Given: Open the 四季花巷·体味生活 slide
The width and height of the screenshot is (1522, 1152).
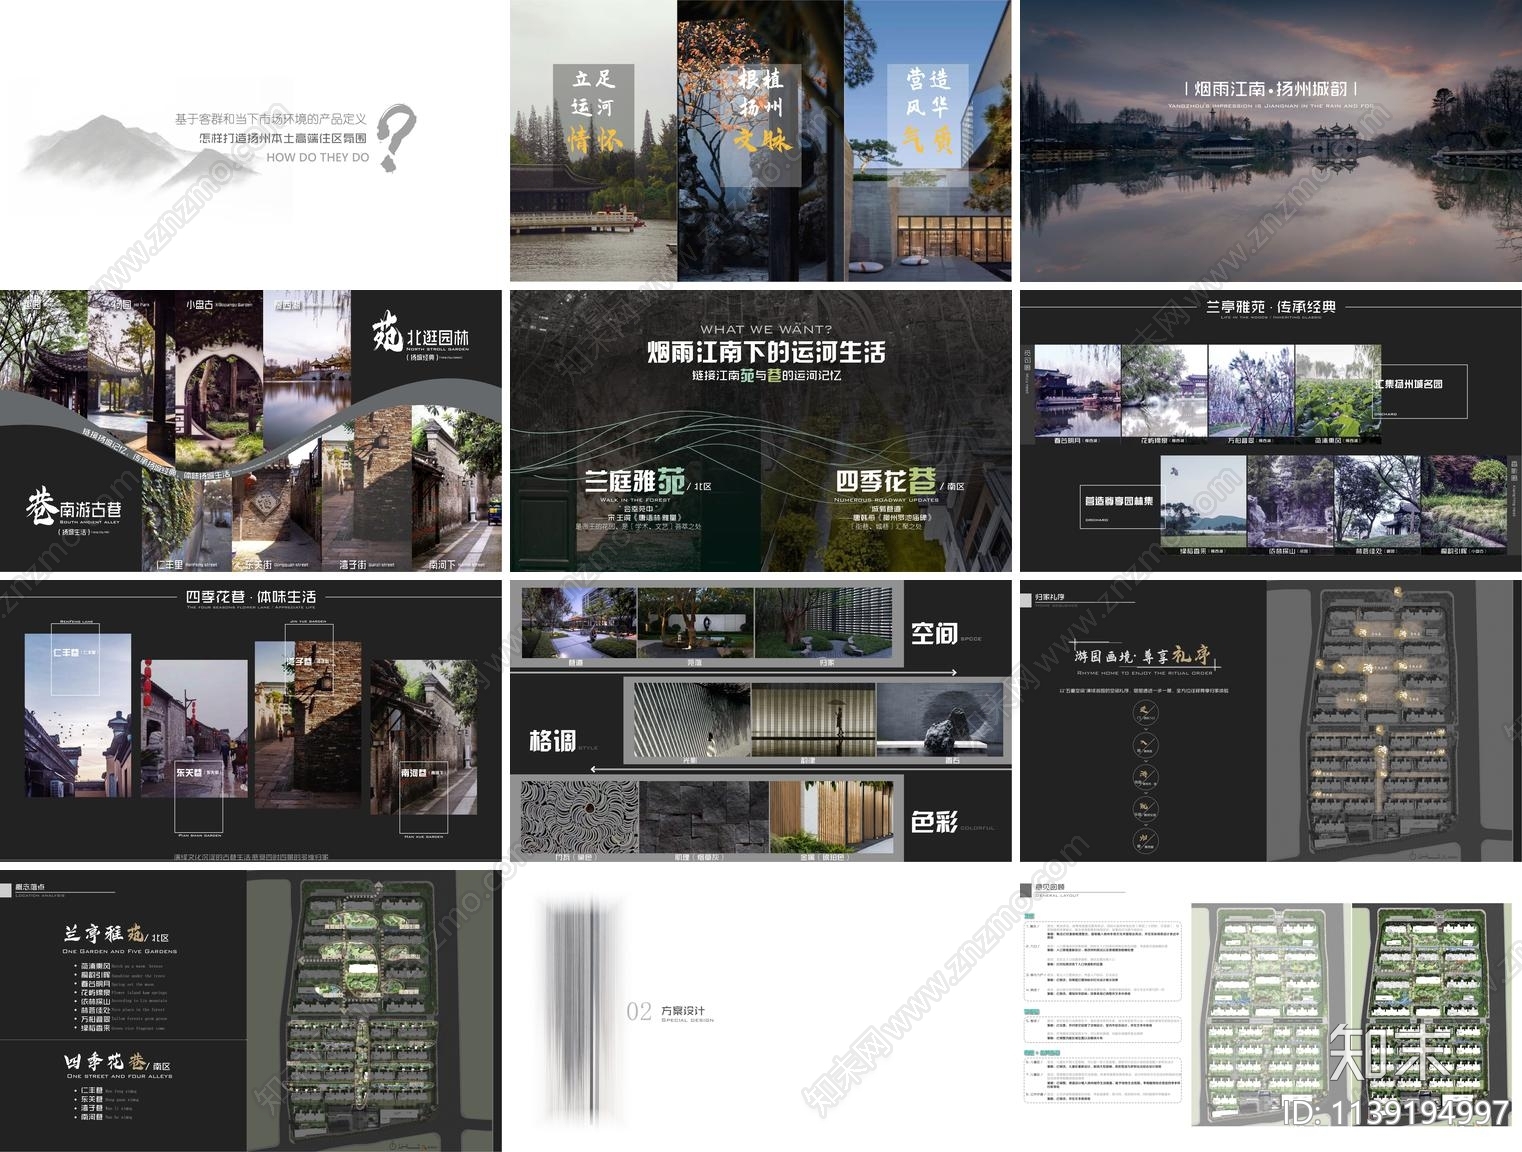Looking at the screenshot, I should point(250,721).
